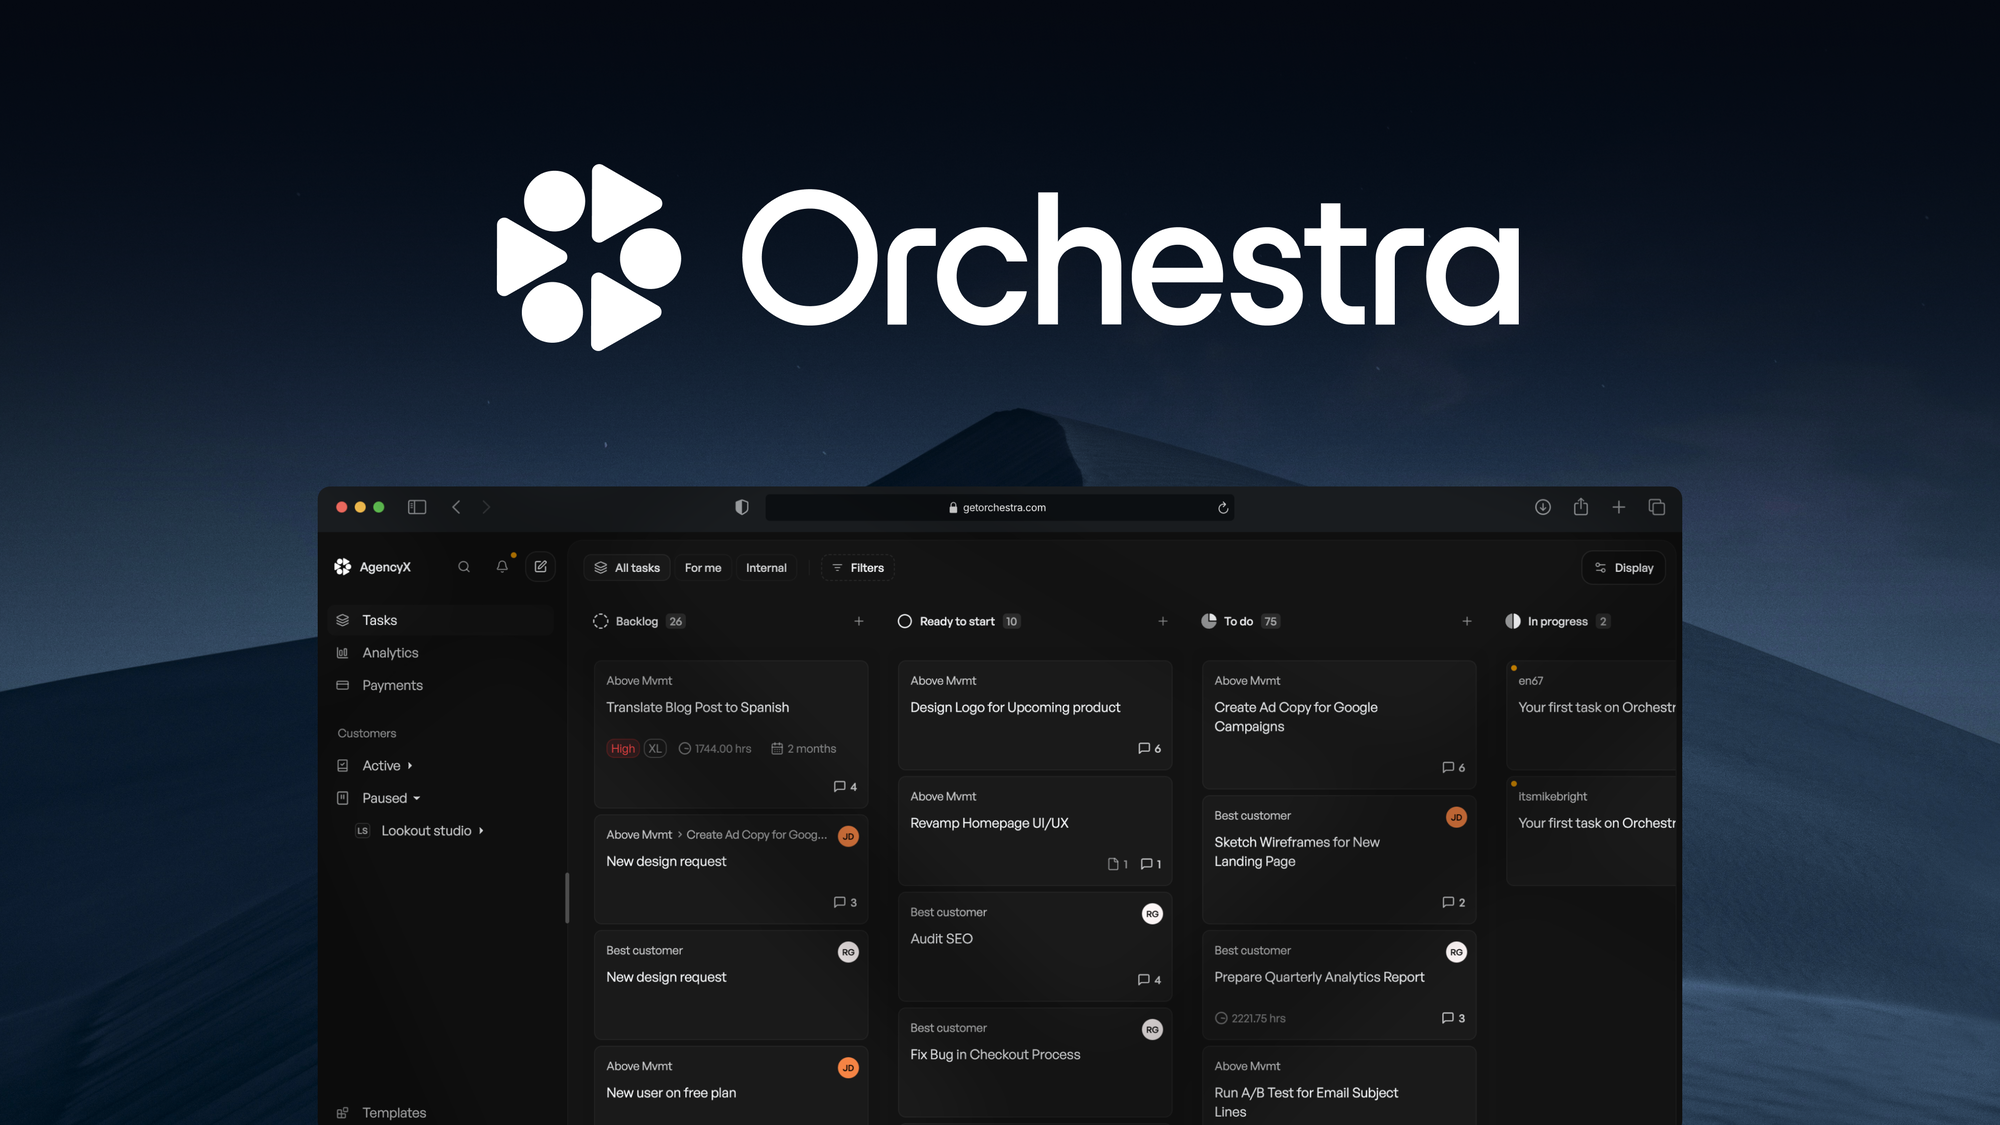Click the Templates icon at sidebar bottom

click(x=344, y=1112)
